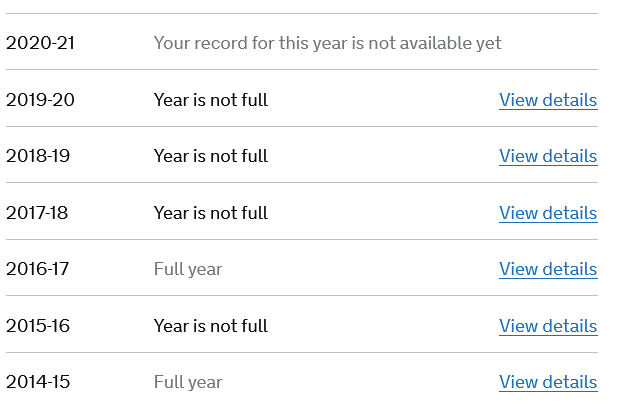Image resolution: width=631 pixels, height=408 pixels.
Task: Click the 2015-16 year label
Action: click(39, 326)
